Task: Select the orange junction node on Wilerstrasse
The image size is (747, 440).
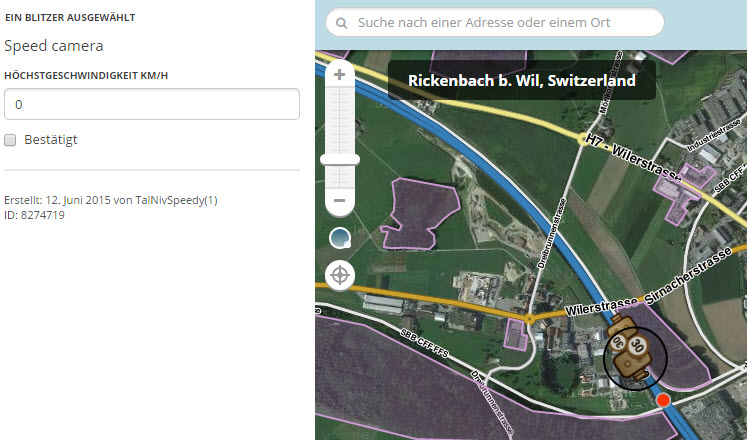Action: [529, 319]
